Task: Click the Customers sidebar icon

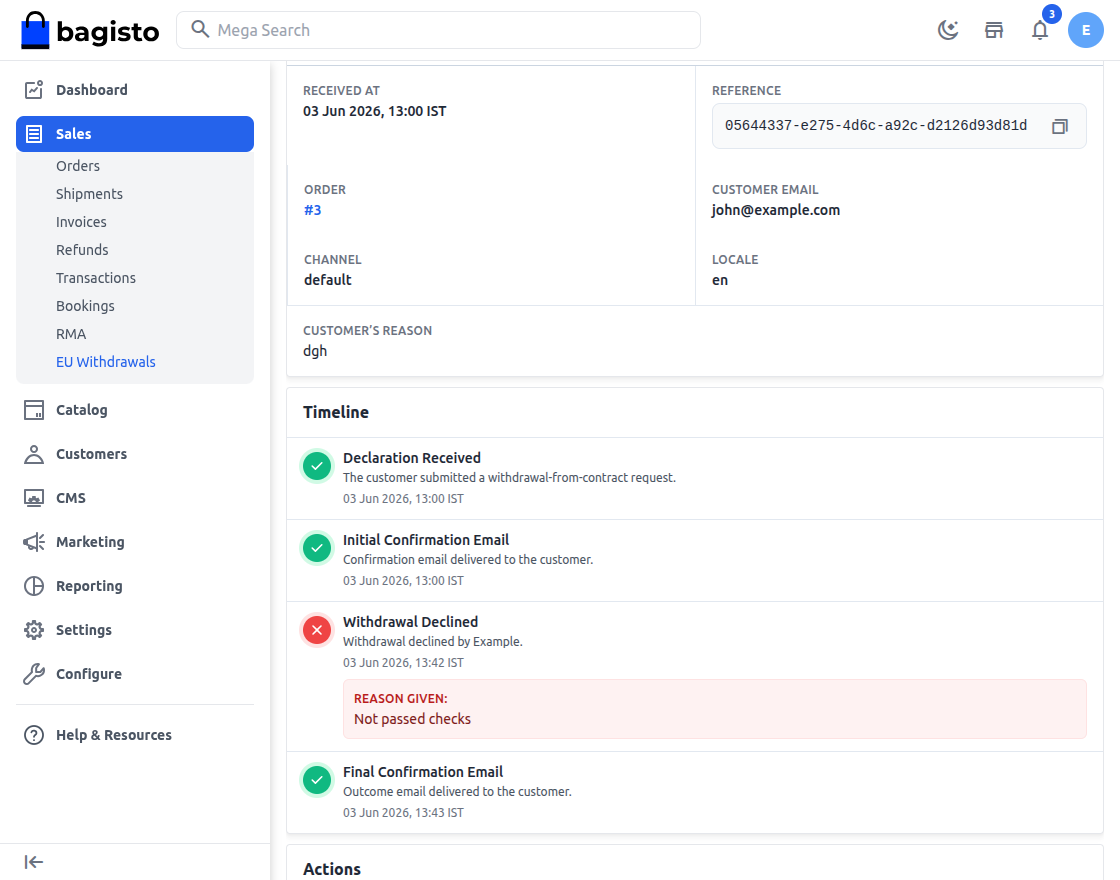Action: pyautogui.click(x=34, y=454)
